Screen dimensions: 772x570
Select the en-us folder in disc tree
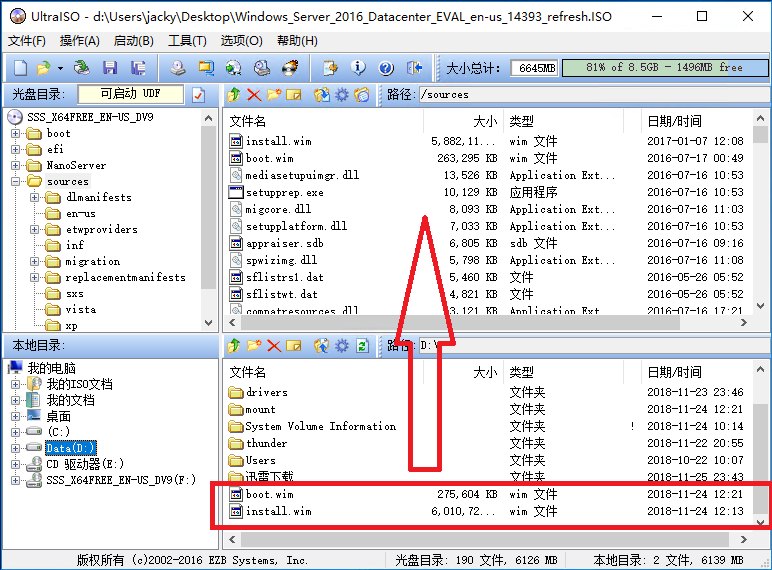(81, 214)
